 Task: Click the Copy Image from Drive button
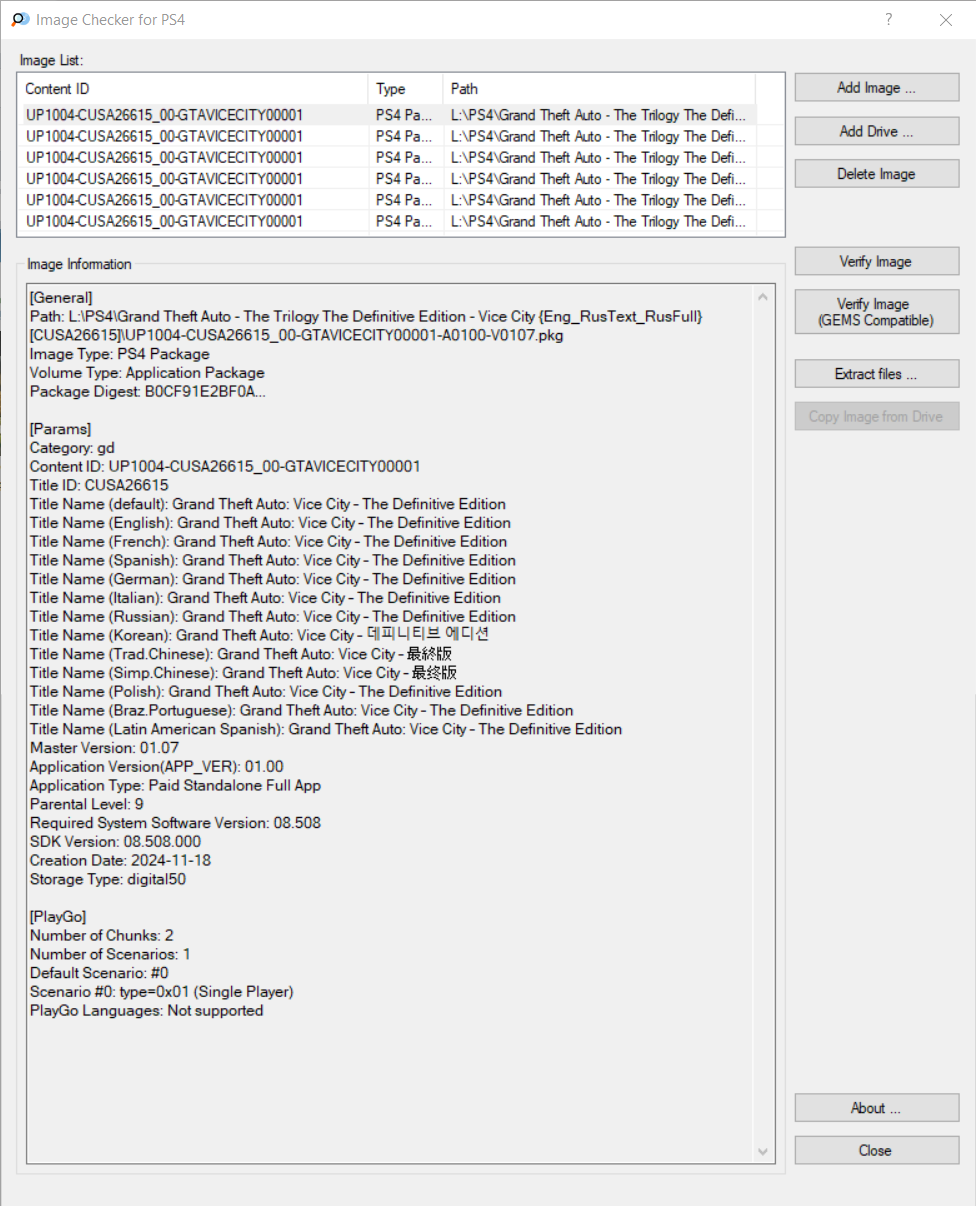point(877,417)
